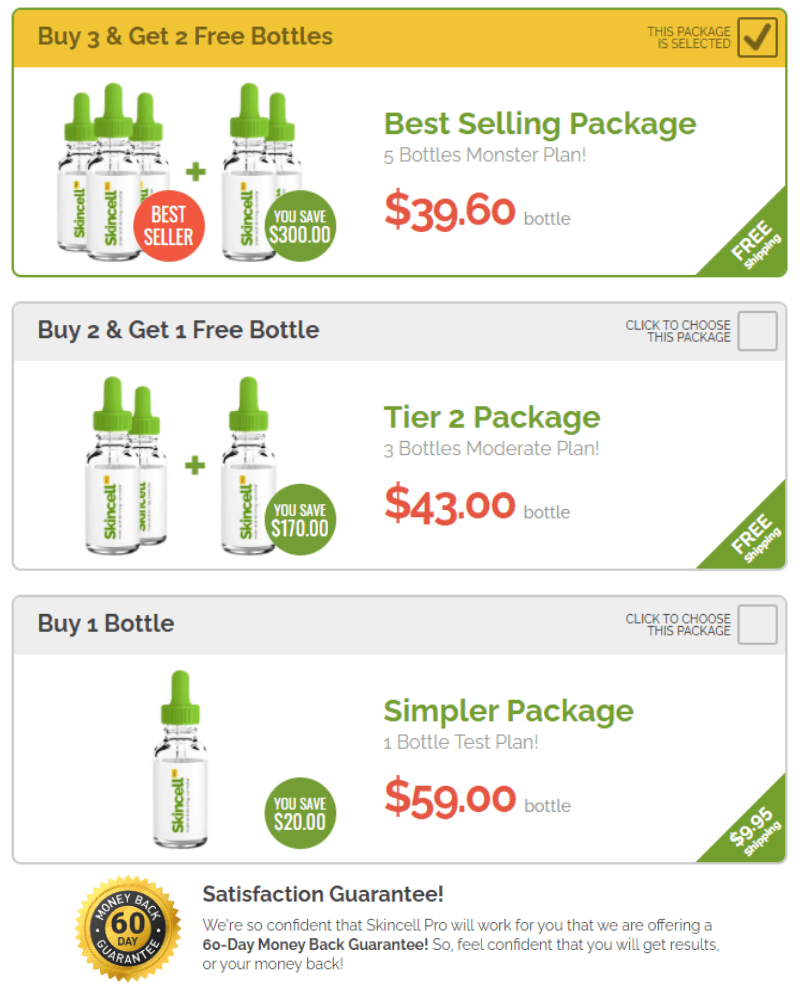The image size is (800, 1000).
Task: Click the Best Selling Package title
Action: click(540, 124)
